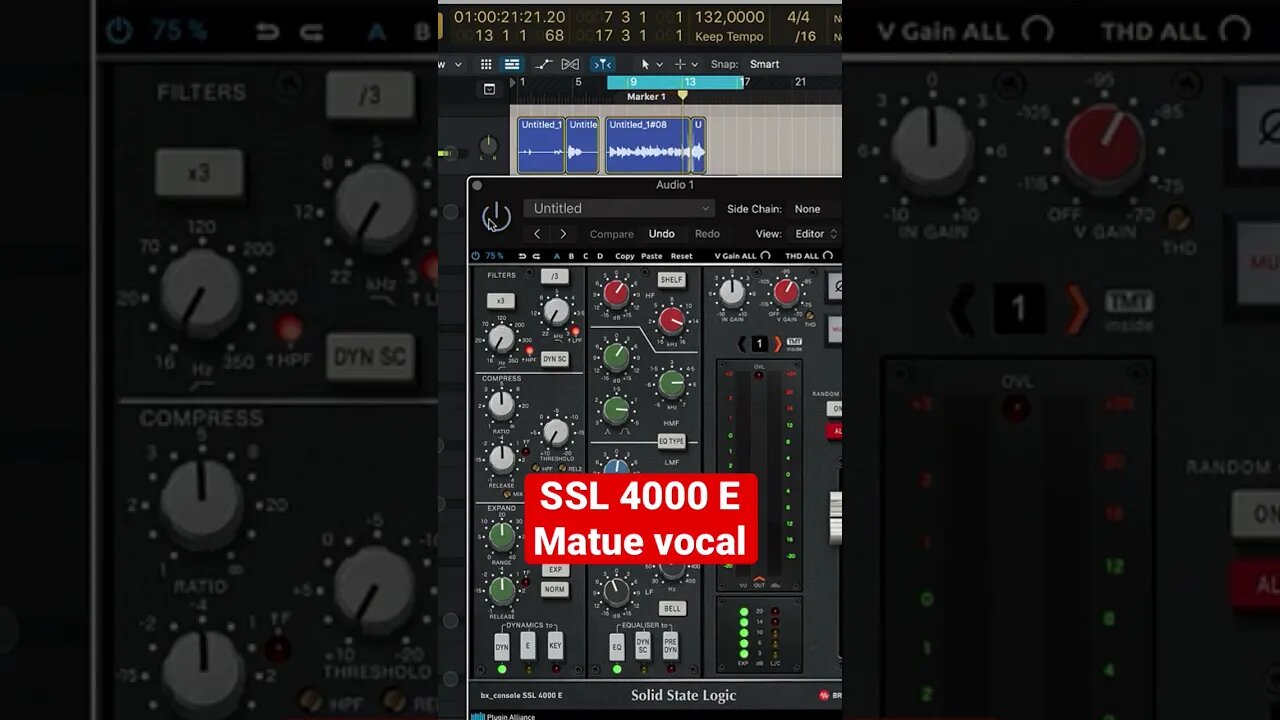This screenshot has width=1280, height=720.
Task: Toggle the /3 filter button
Action: tap(553, 276)
